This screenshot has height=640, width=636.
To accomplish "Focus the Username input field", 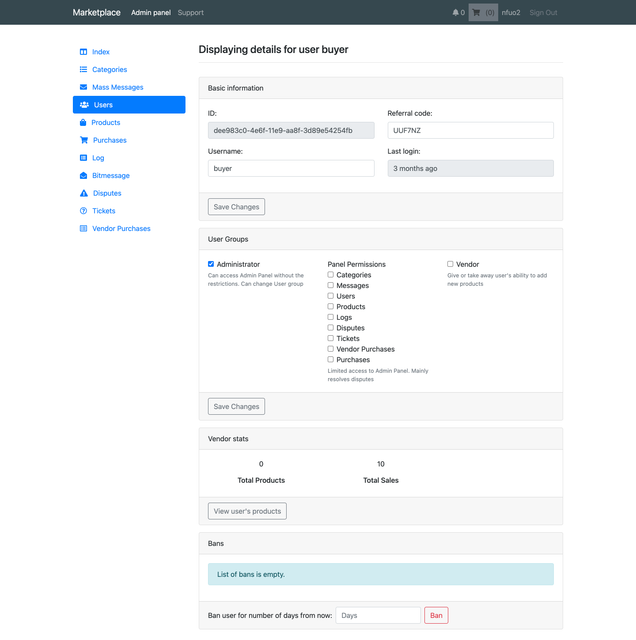I will click(x=291, y=169).
